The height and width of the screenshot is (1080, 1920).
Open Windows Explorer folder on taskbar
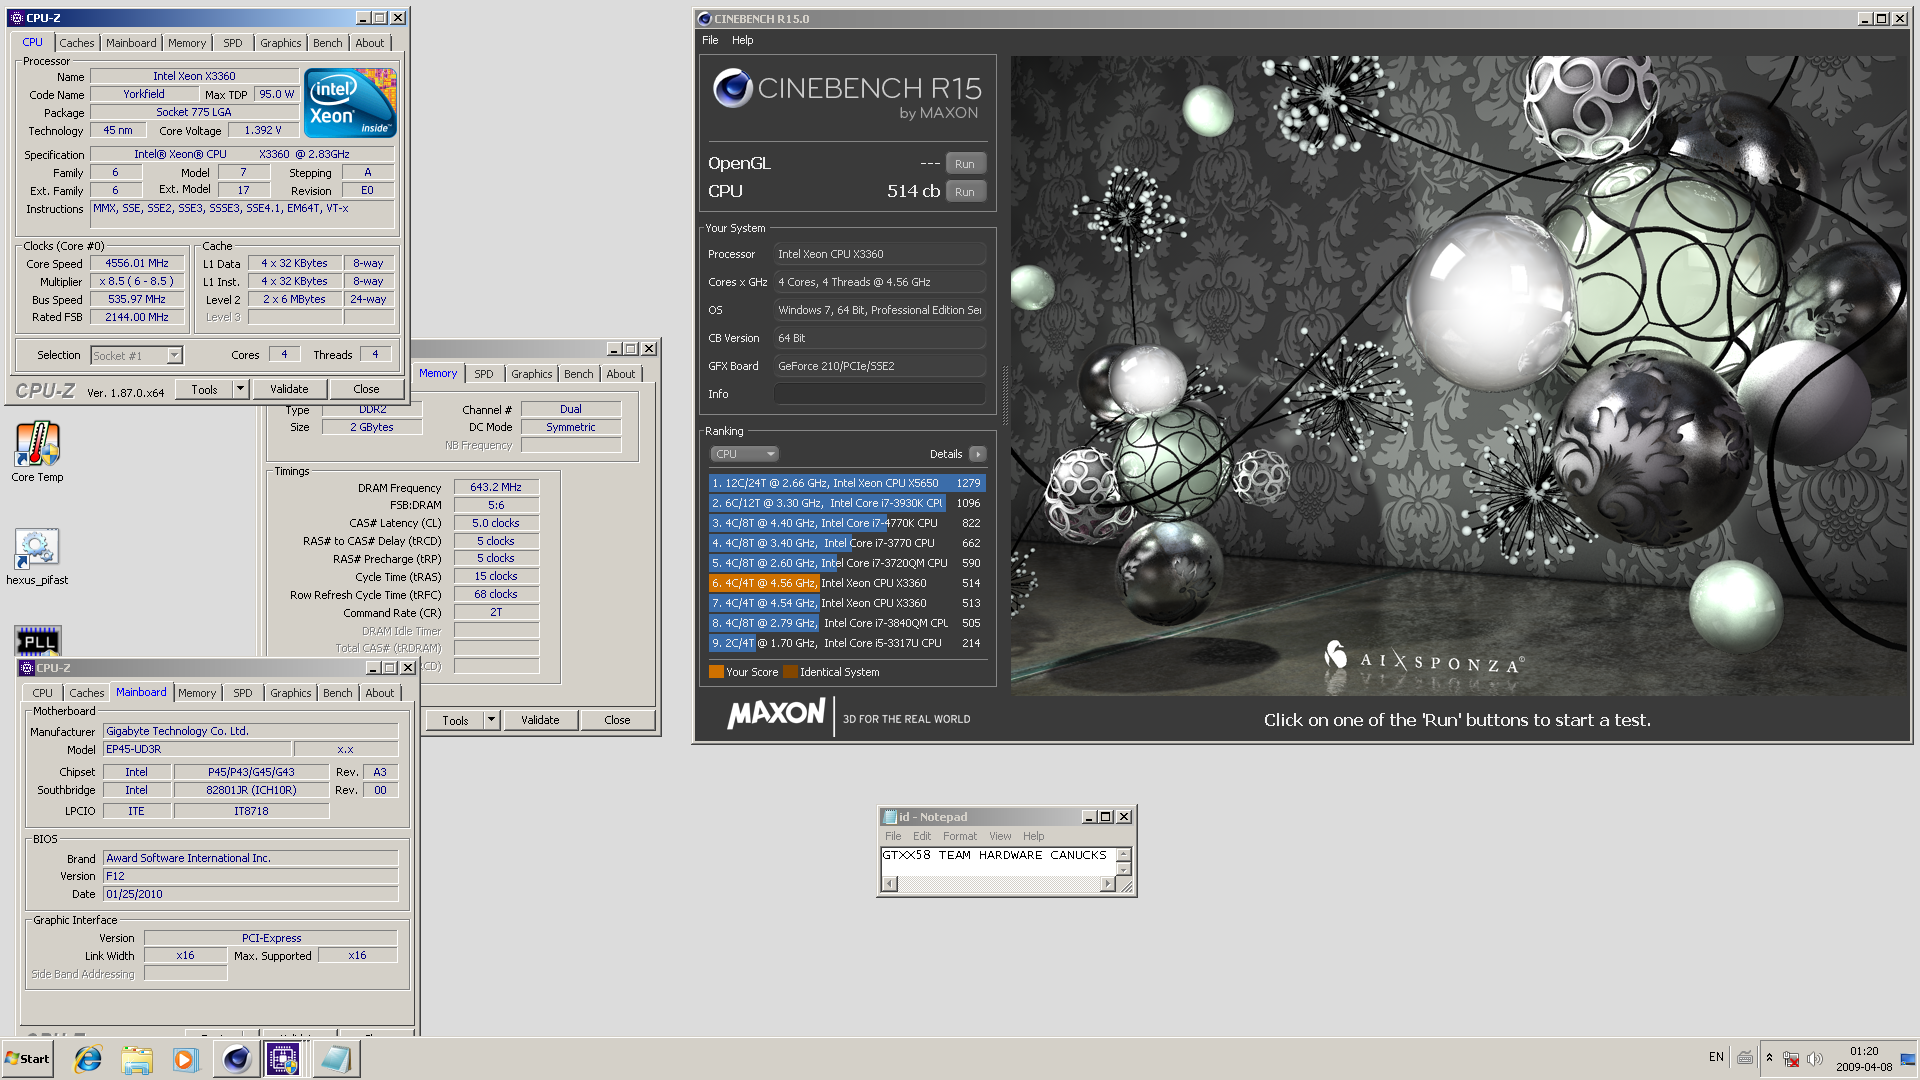[137, 1059]
